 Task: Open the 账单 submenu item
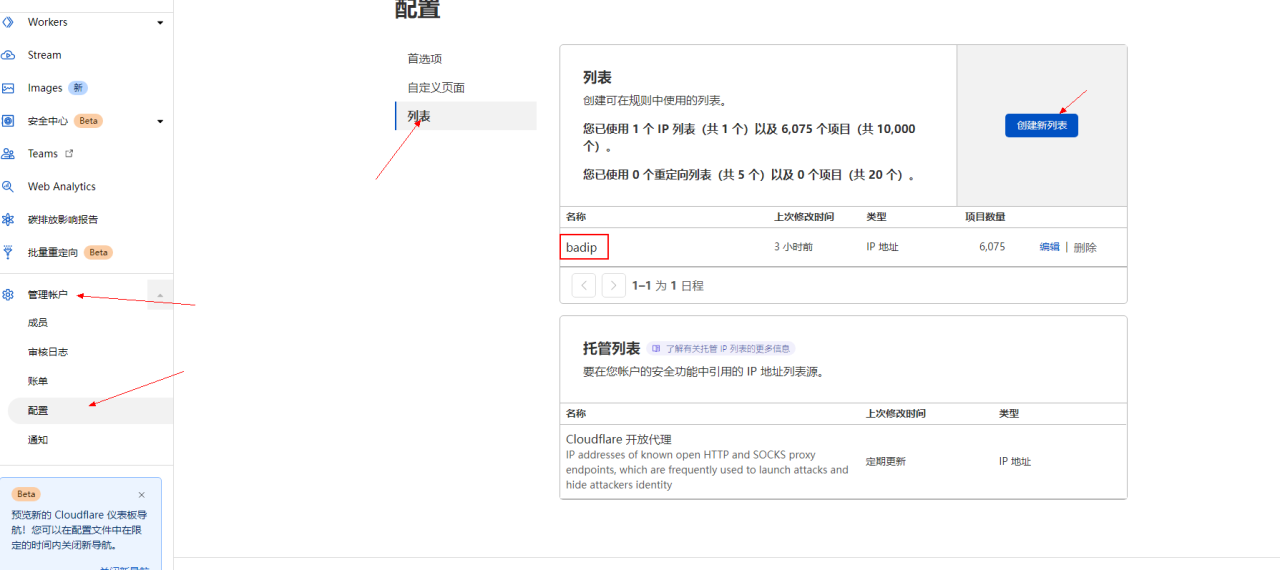(x=38, y=381)
